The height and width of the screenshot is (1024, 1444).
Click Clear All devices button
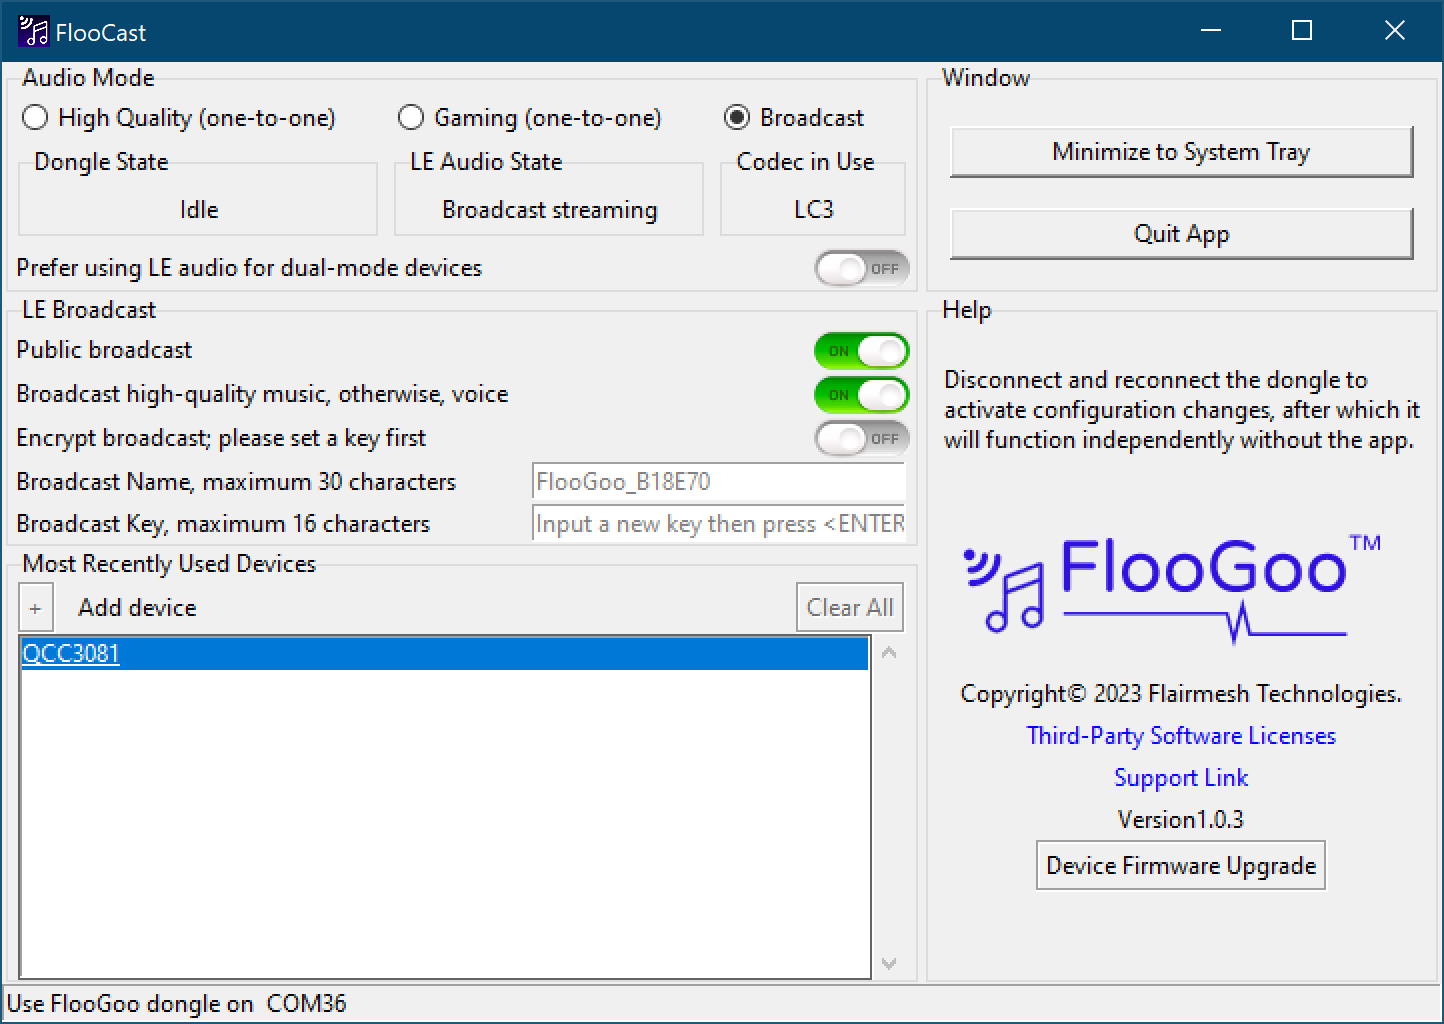tap(850, 608)
